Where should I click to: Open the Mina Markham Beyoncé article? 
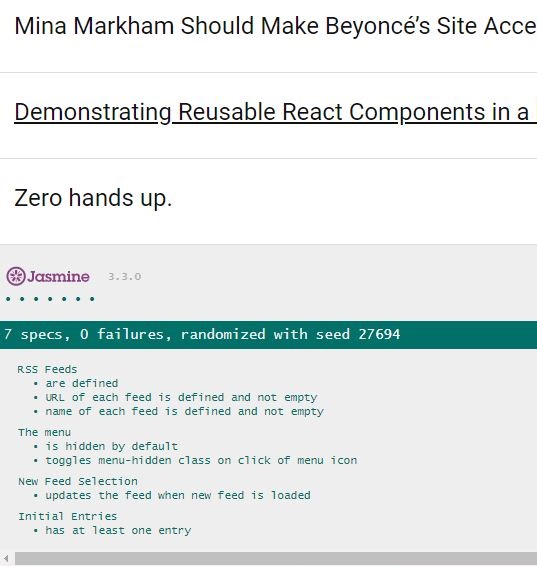[x=275, y=26]
